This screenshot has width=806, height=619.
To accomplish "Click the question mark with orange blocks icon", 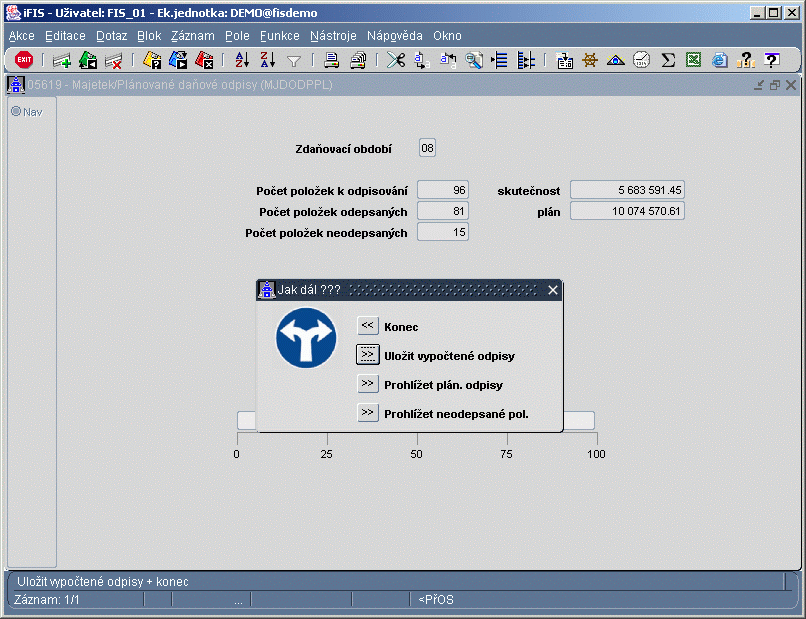I will click(745, 61).
